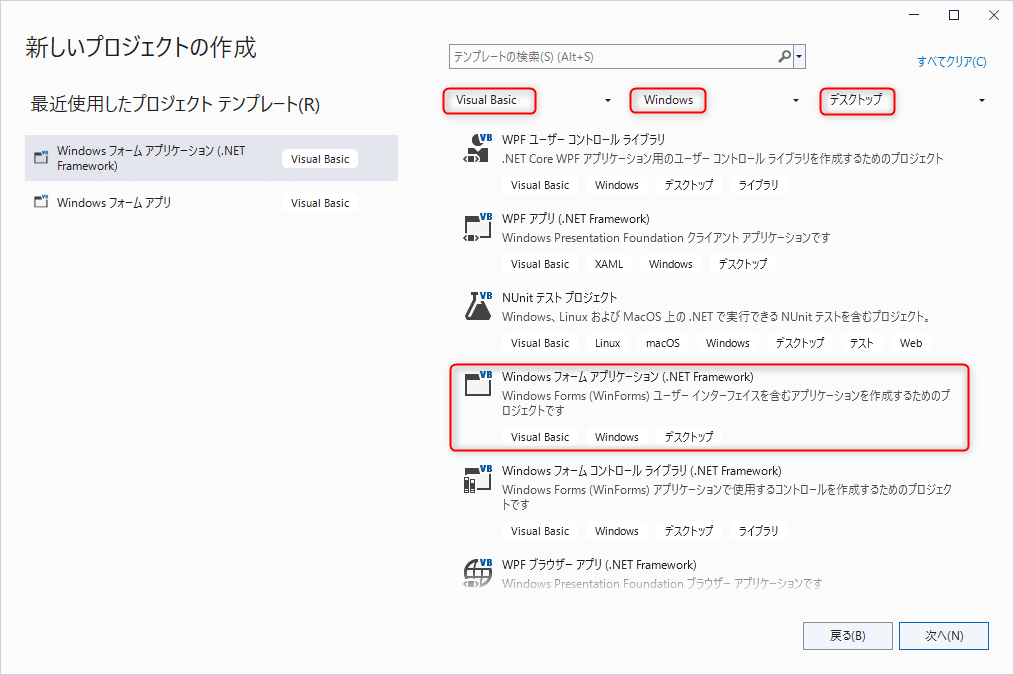Select WPF ブラウザー アプリ (.NET Framework) title
Viewport: 1014px width, 675px height.
(x=599, y=564)
